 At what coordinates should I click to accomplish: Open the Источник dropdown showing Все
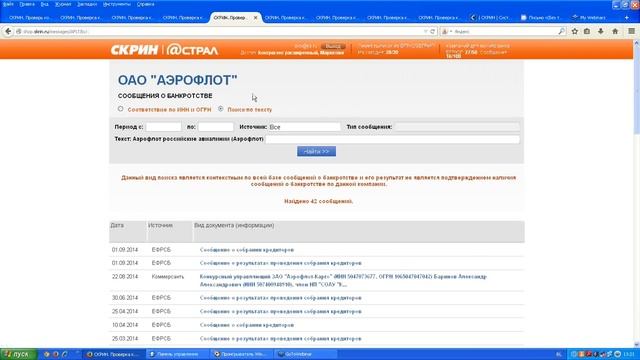(304, 127)
